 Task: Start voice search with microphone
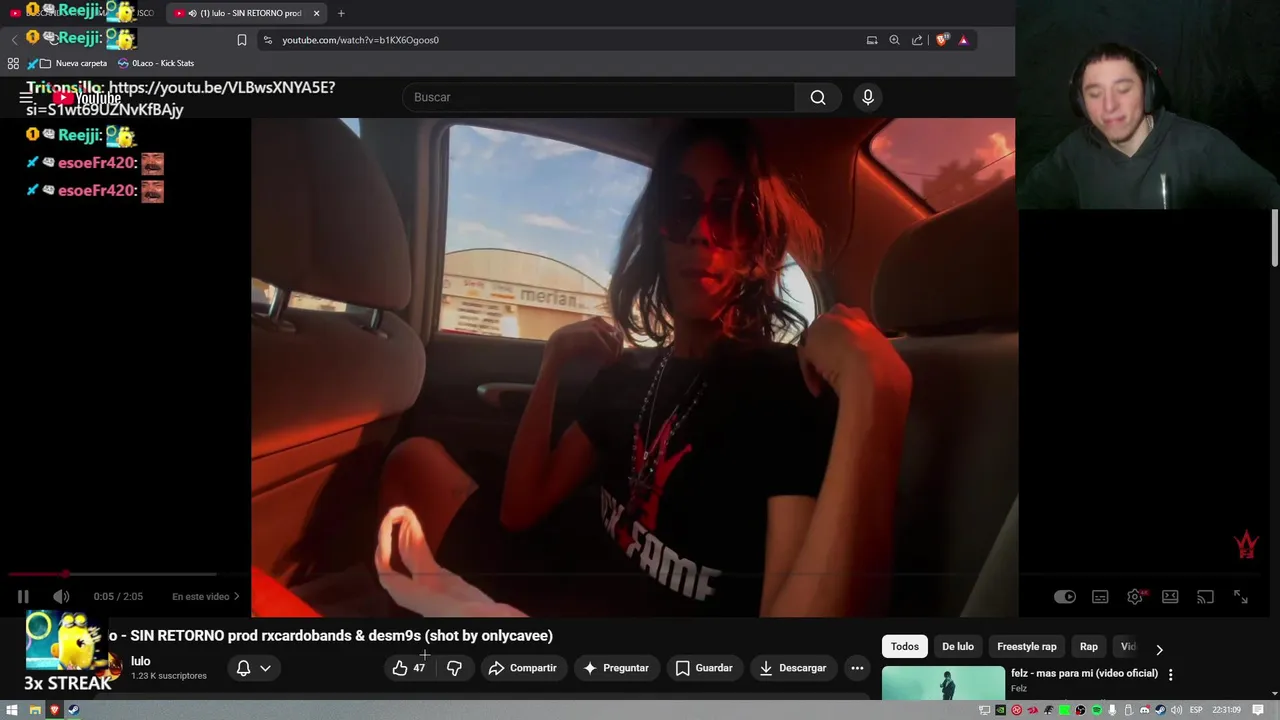tap(868, 97)
